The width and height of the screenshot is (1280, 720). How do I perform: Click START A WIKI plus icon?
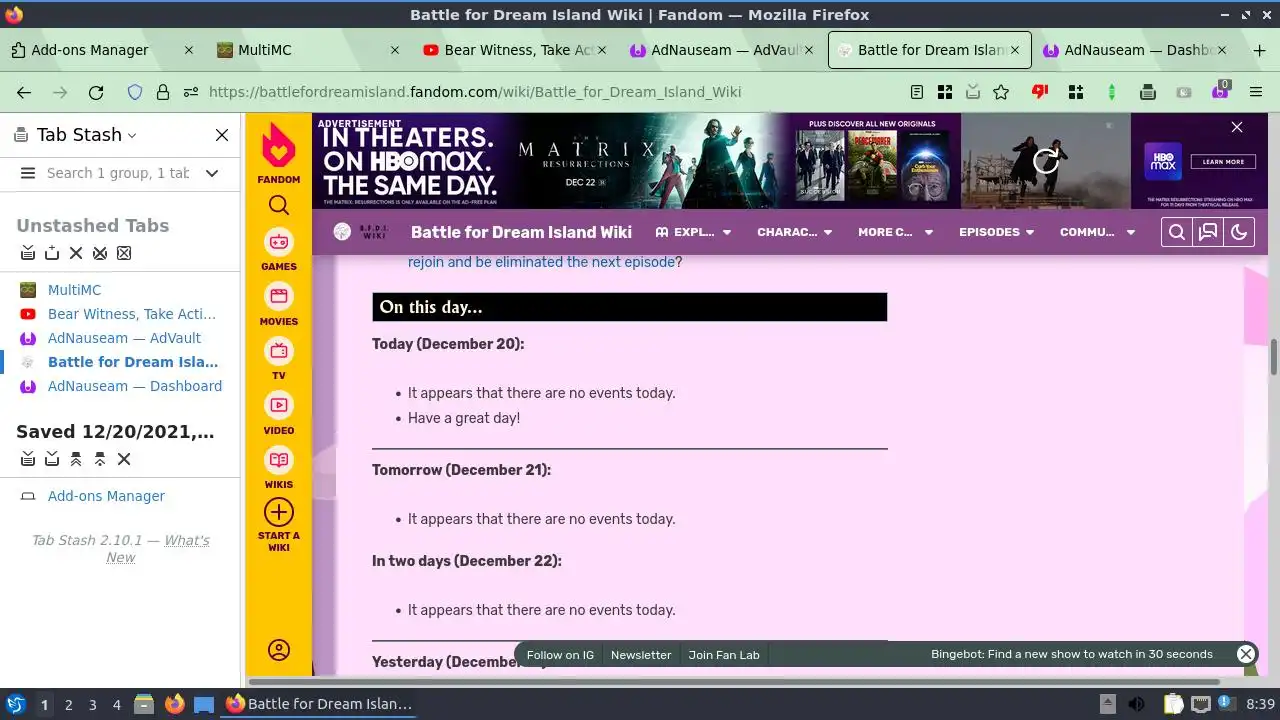pyautogui.click(x=279, y=512)
